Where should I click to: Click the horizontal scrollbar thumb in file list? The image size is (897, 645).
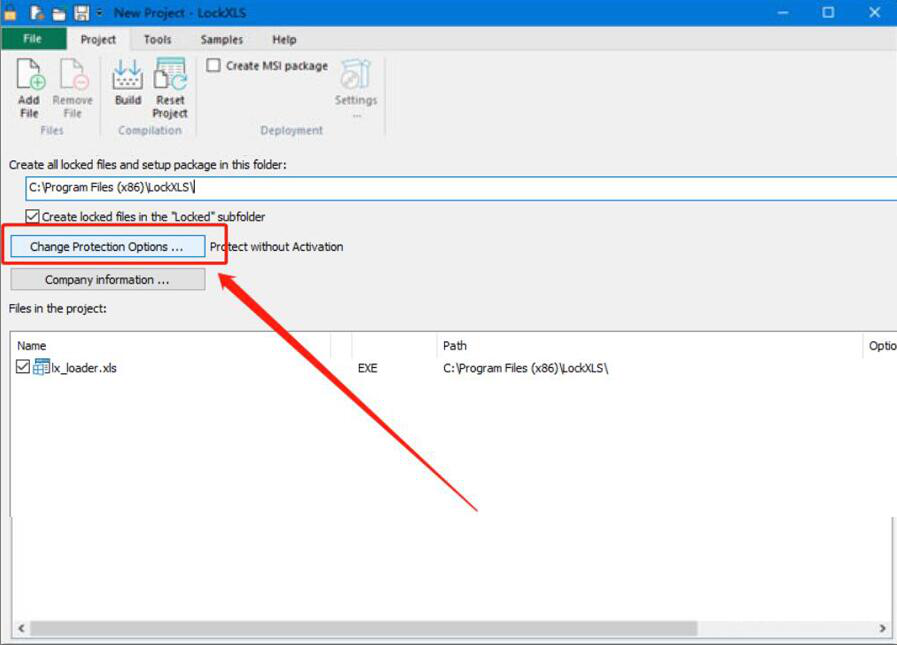click(x=363, y=628)
